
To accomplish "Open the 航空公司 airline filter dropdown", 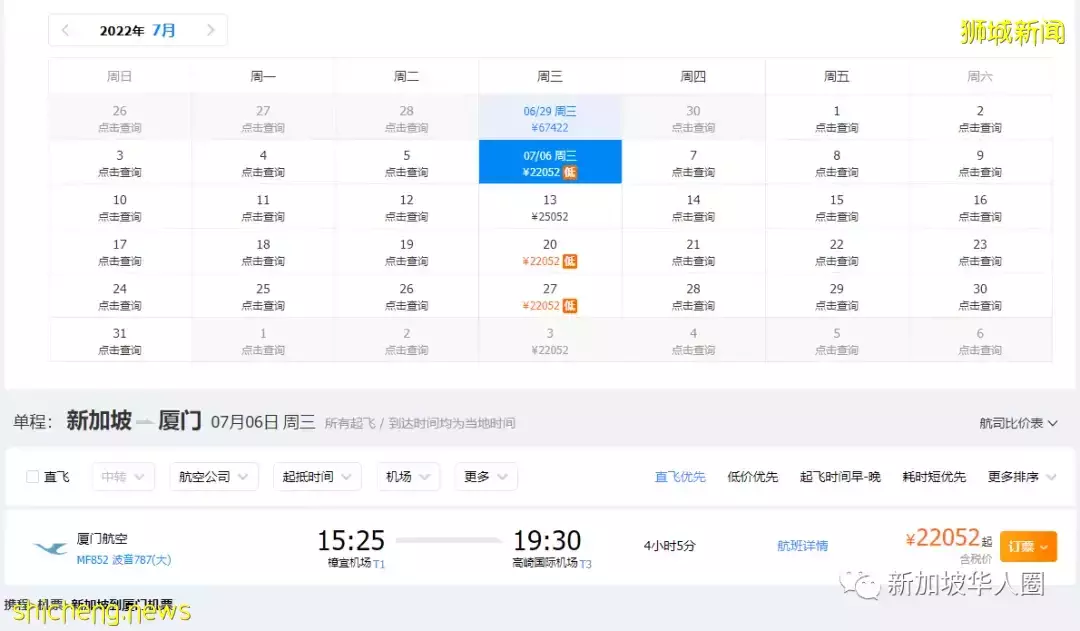I will [213, 477].
